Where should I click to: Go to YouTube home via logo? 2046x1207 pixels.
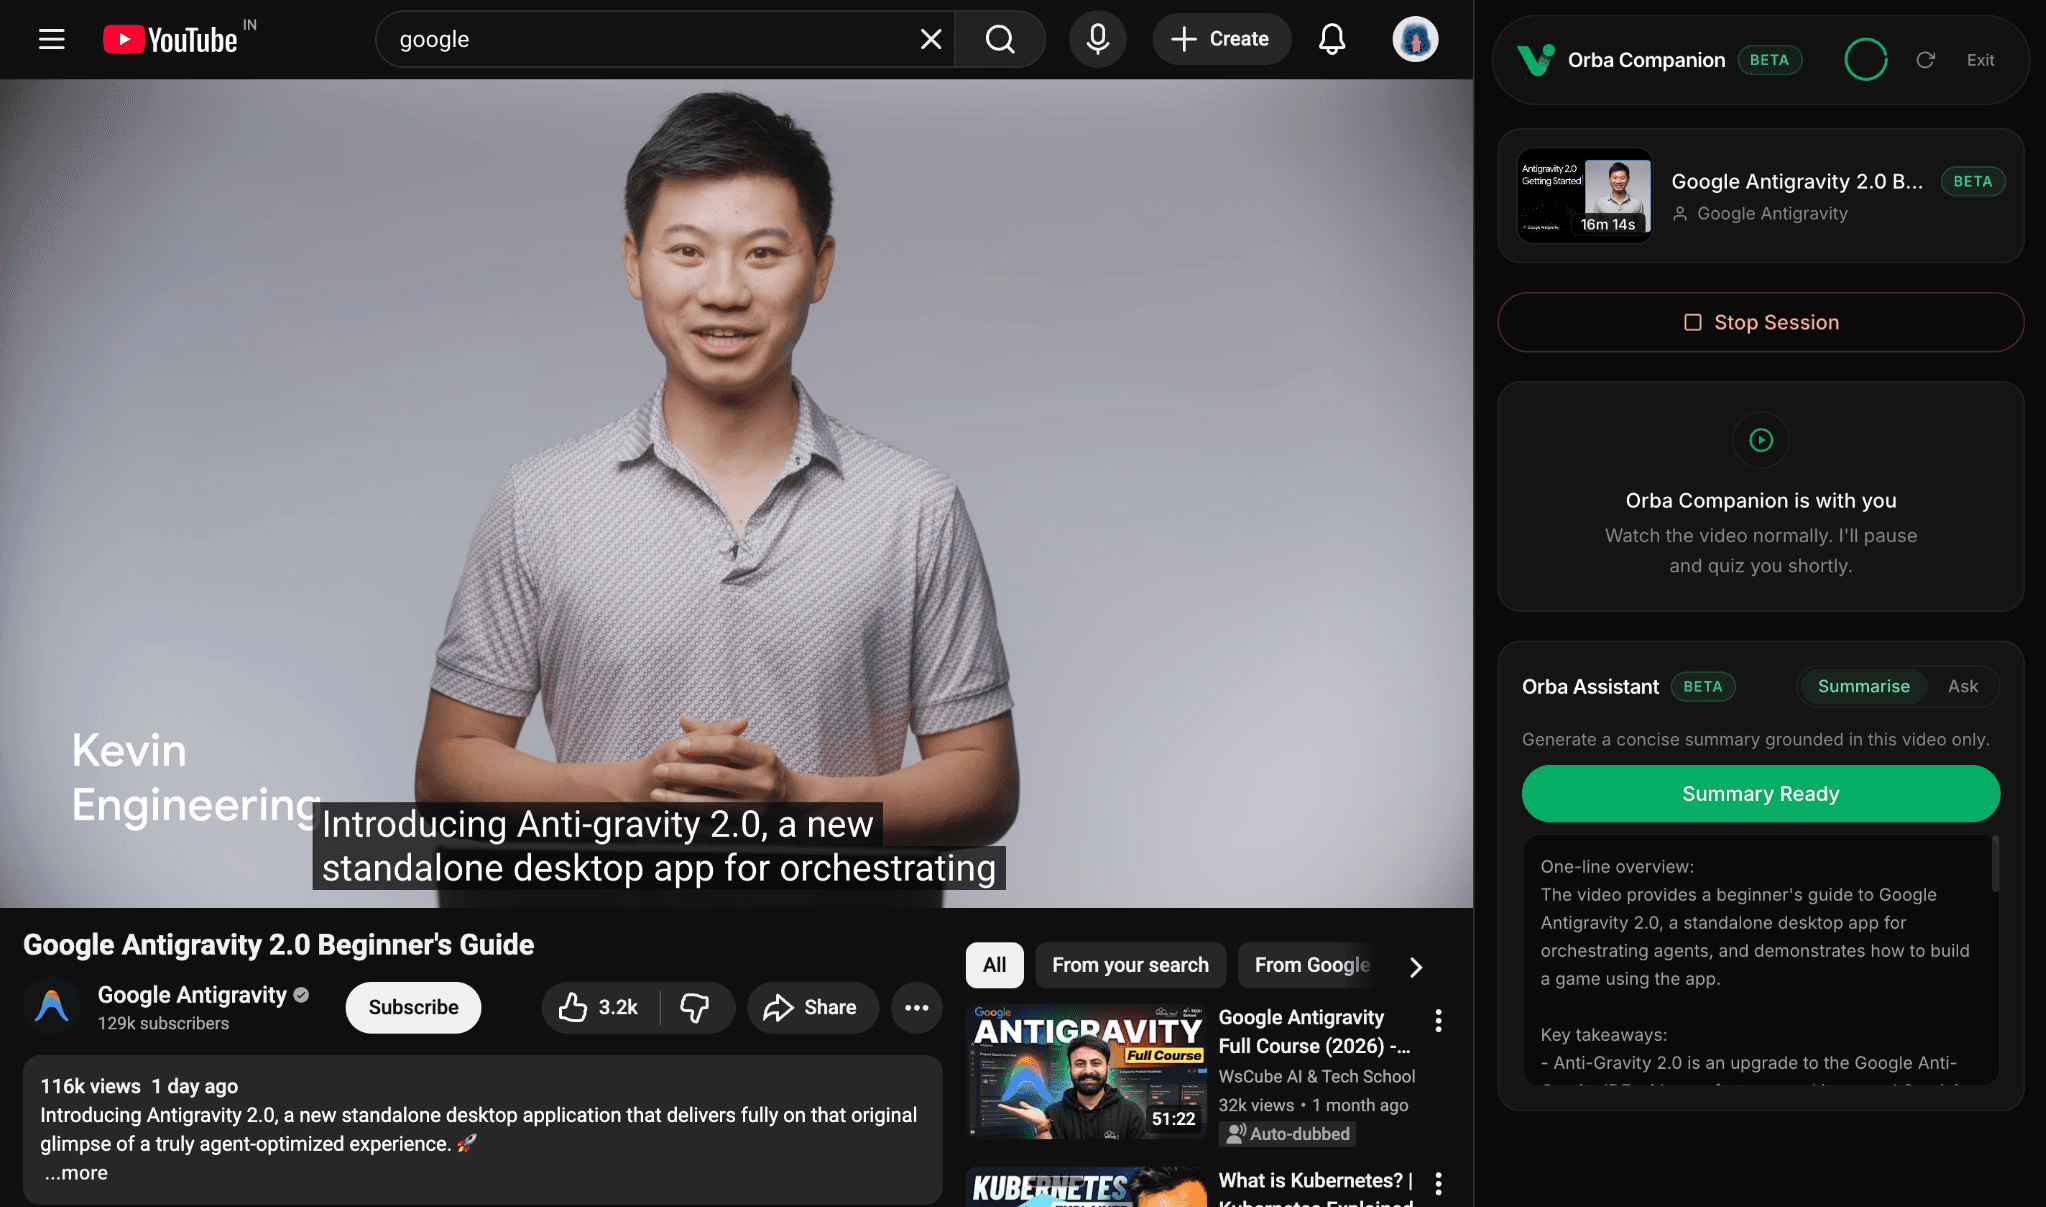(x=171, y=39)
